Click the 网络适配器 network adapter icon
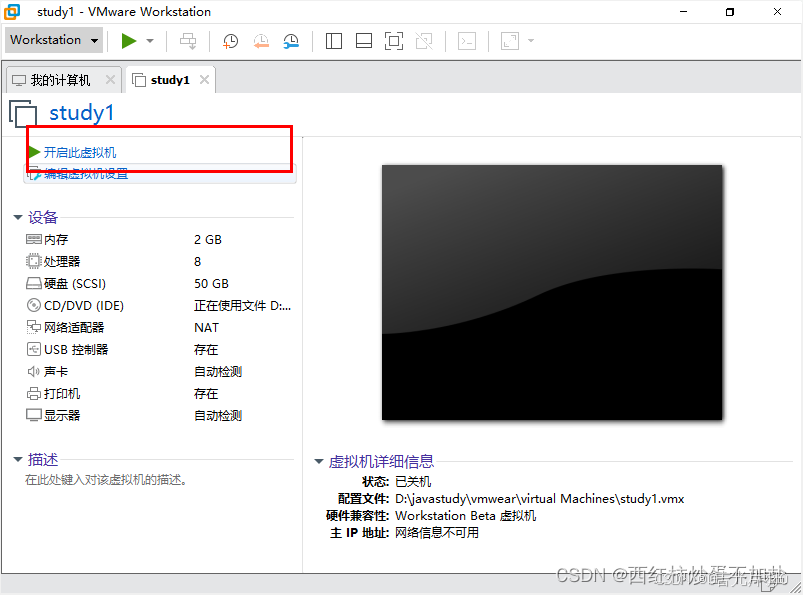This screenshot has width=803, height=595. pos(33,327)
